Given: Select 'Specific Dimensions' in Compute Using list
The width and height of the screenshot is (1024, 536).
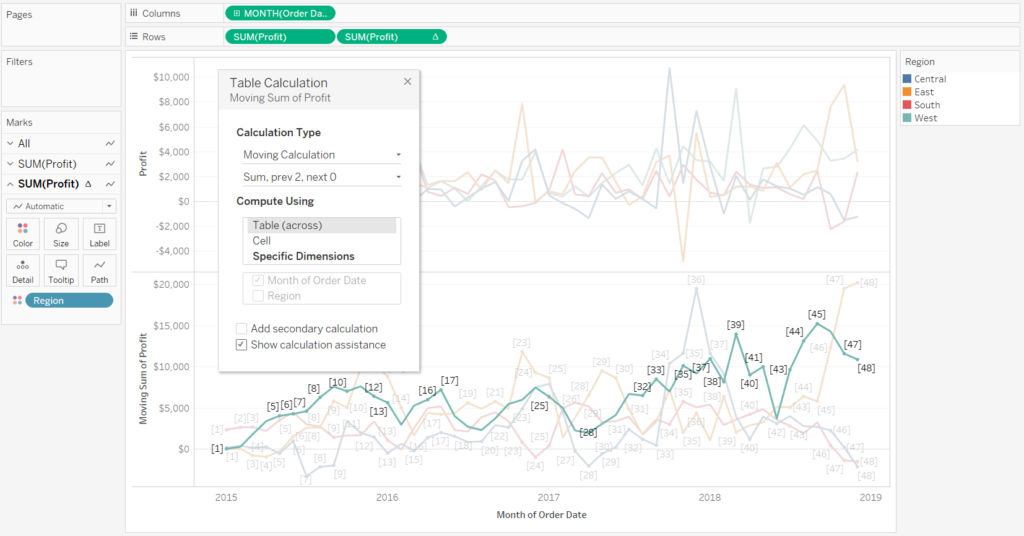Looking at the screenshot, I should pyautogui.click(x=303, y=257).
